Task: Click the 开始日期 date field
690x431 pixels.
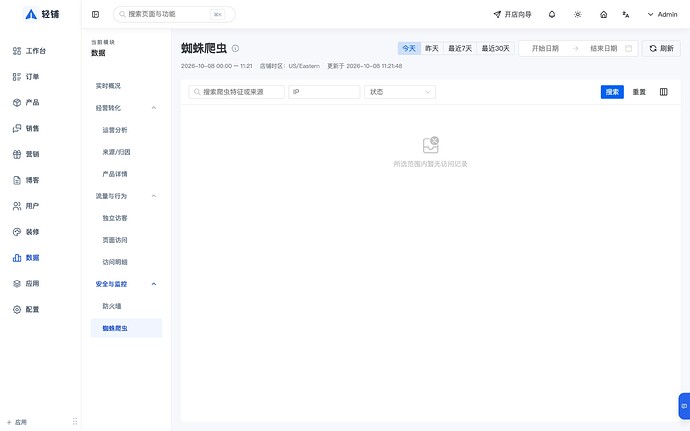Action: coord(545,48)
